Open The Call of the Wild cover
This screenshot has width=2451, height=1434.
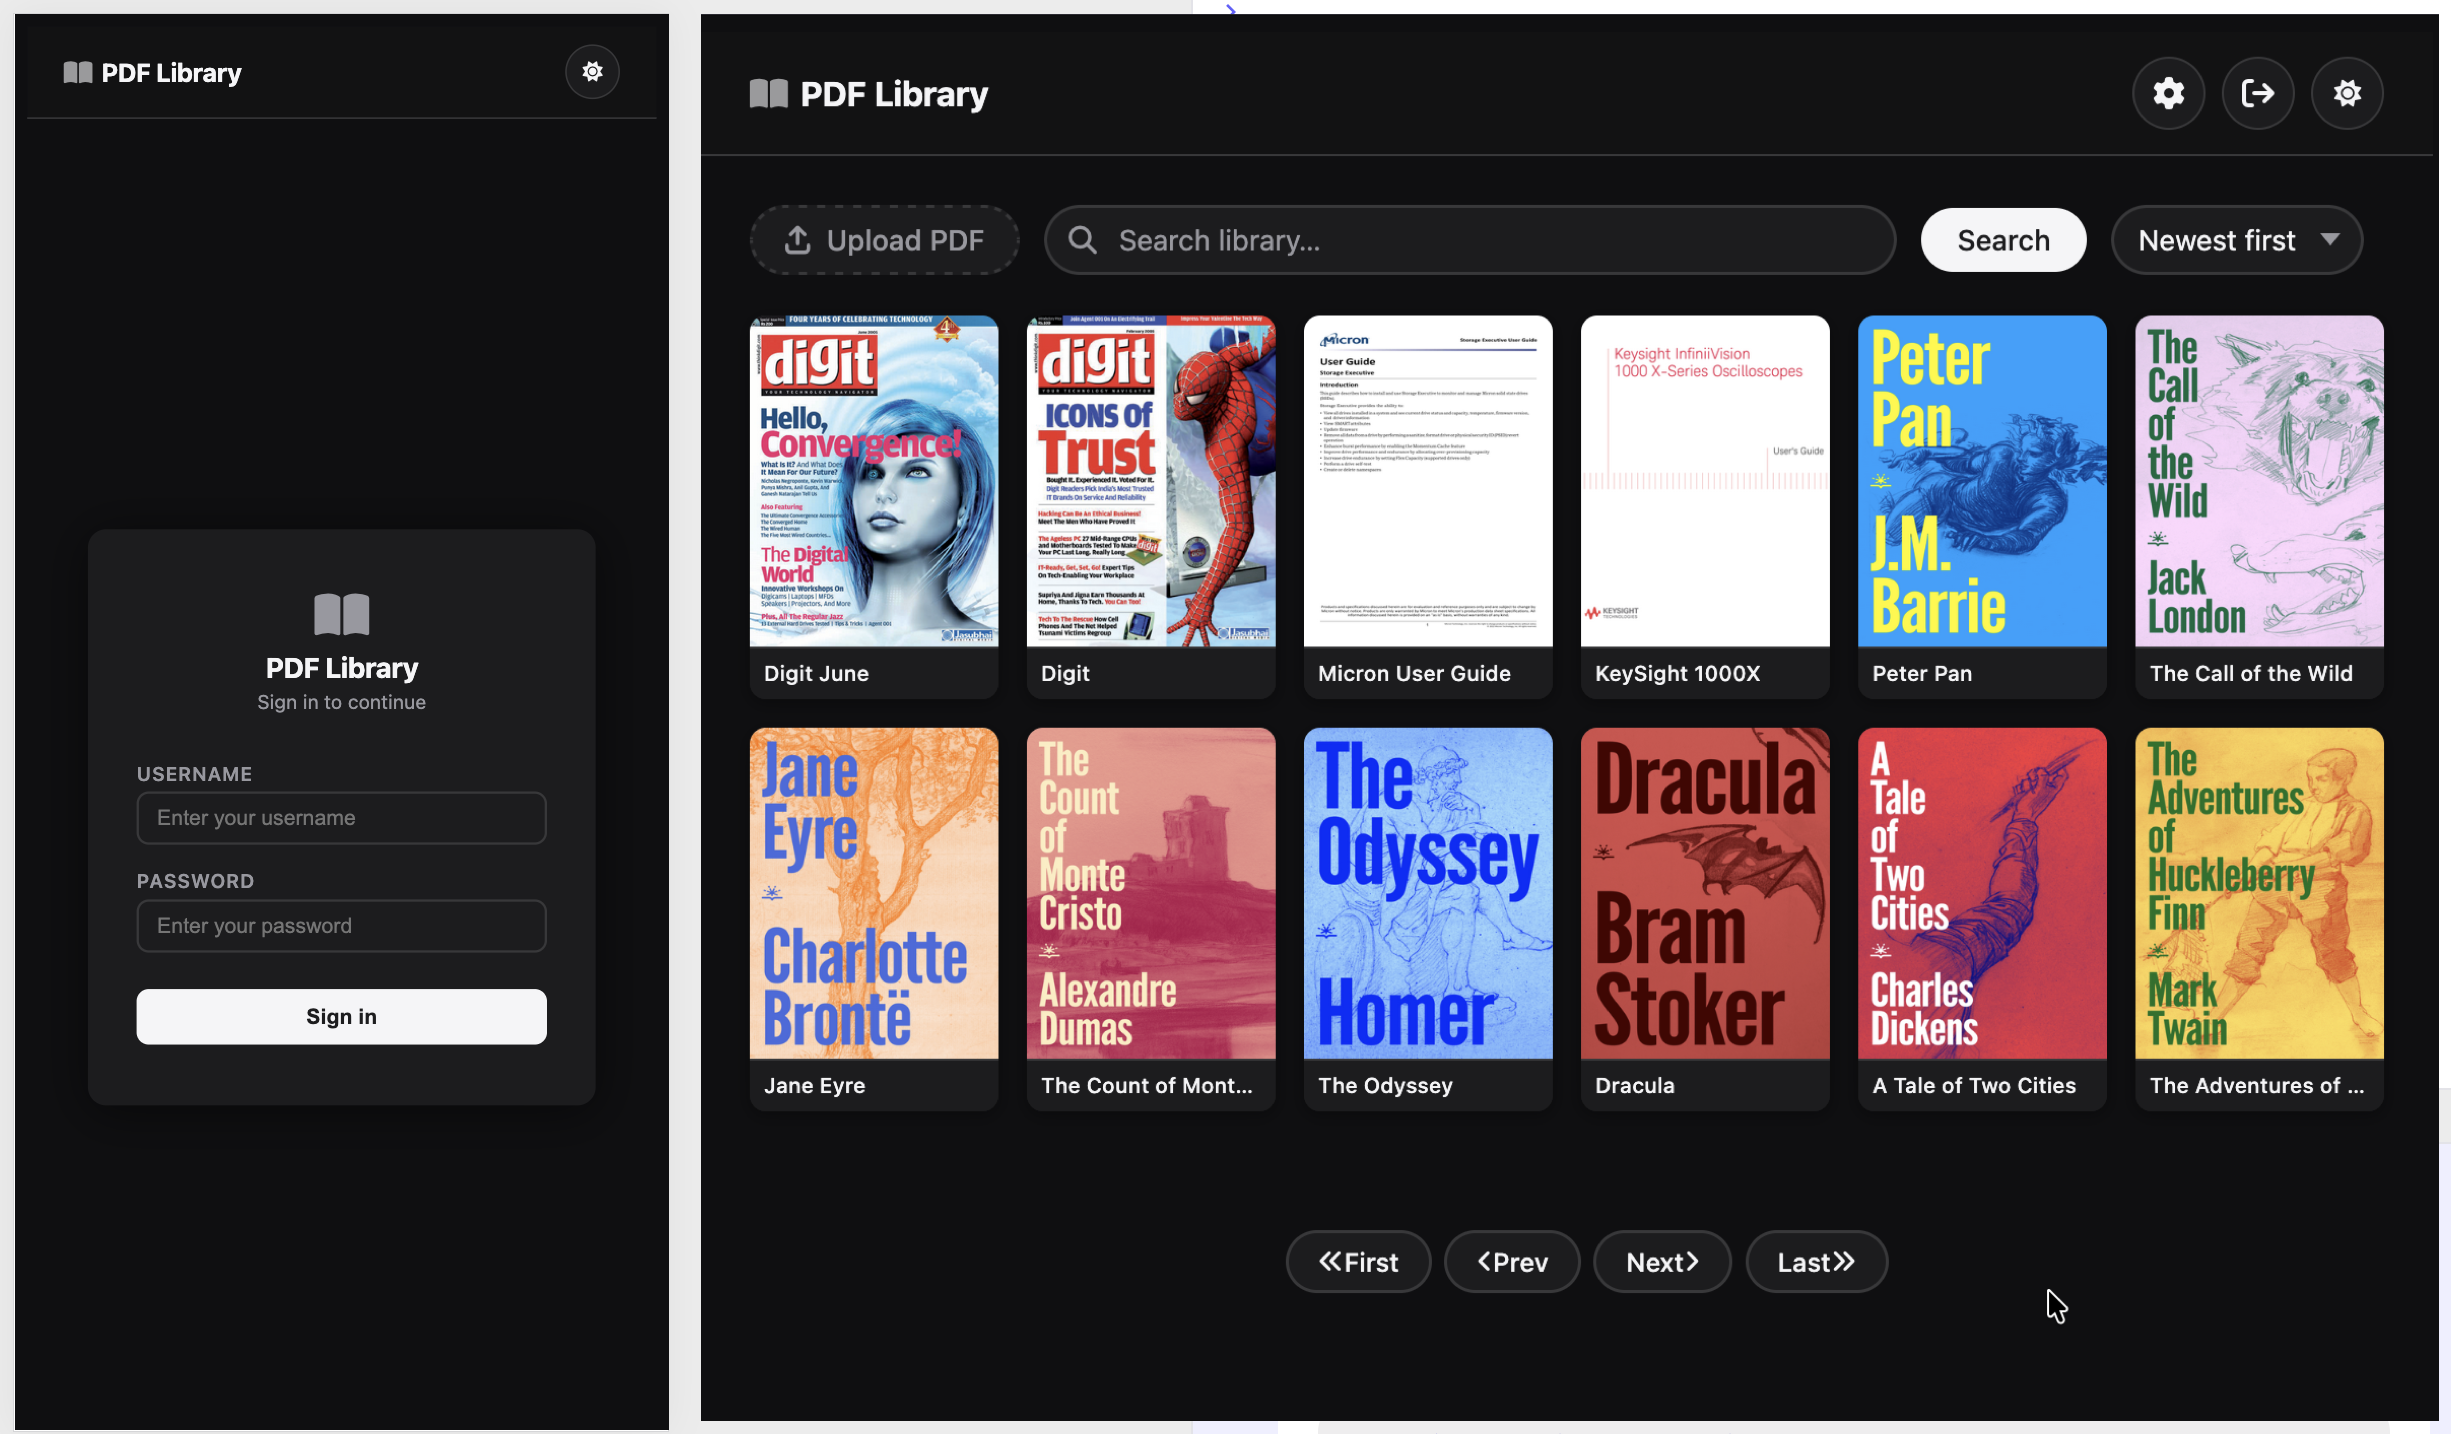2259,481
